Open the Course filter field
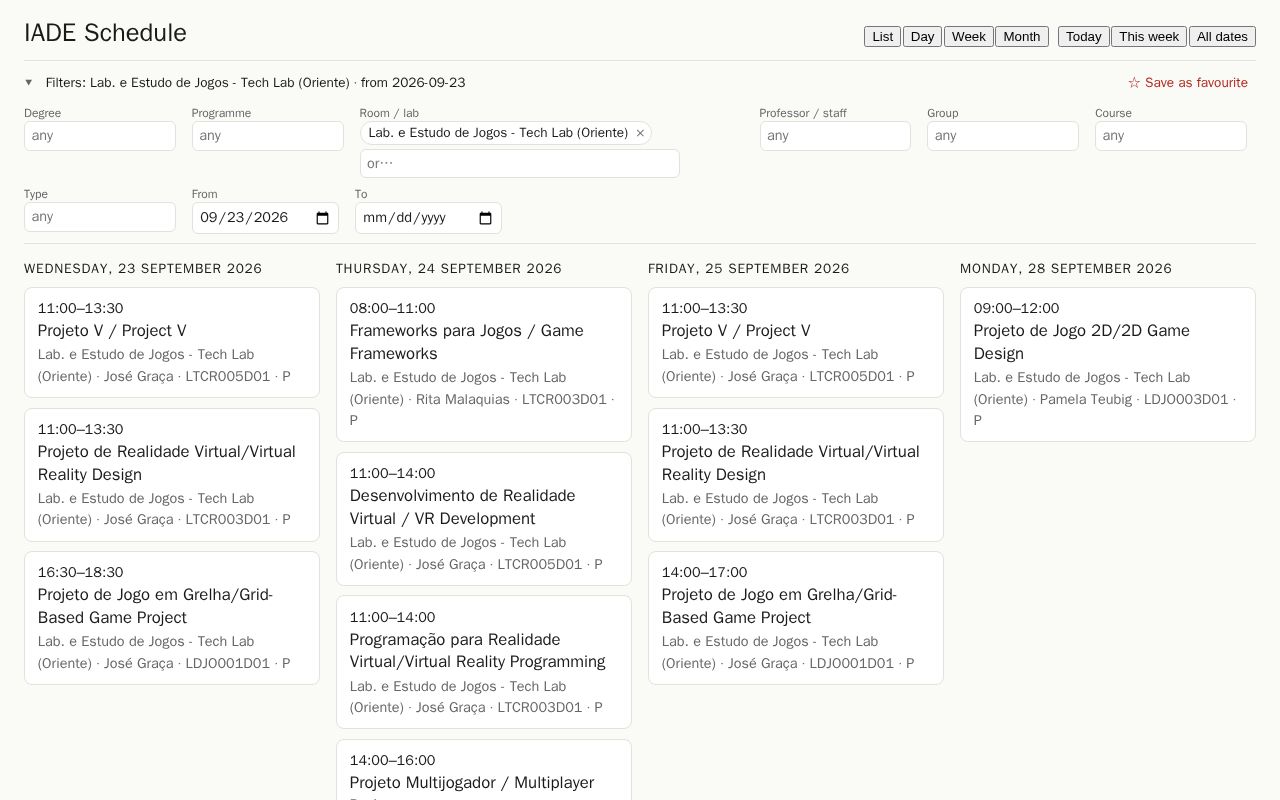 (1171, 136)
